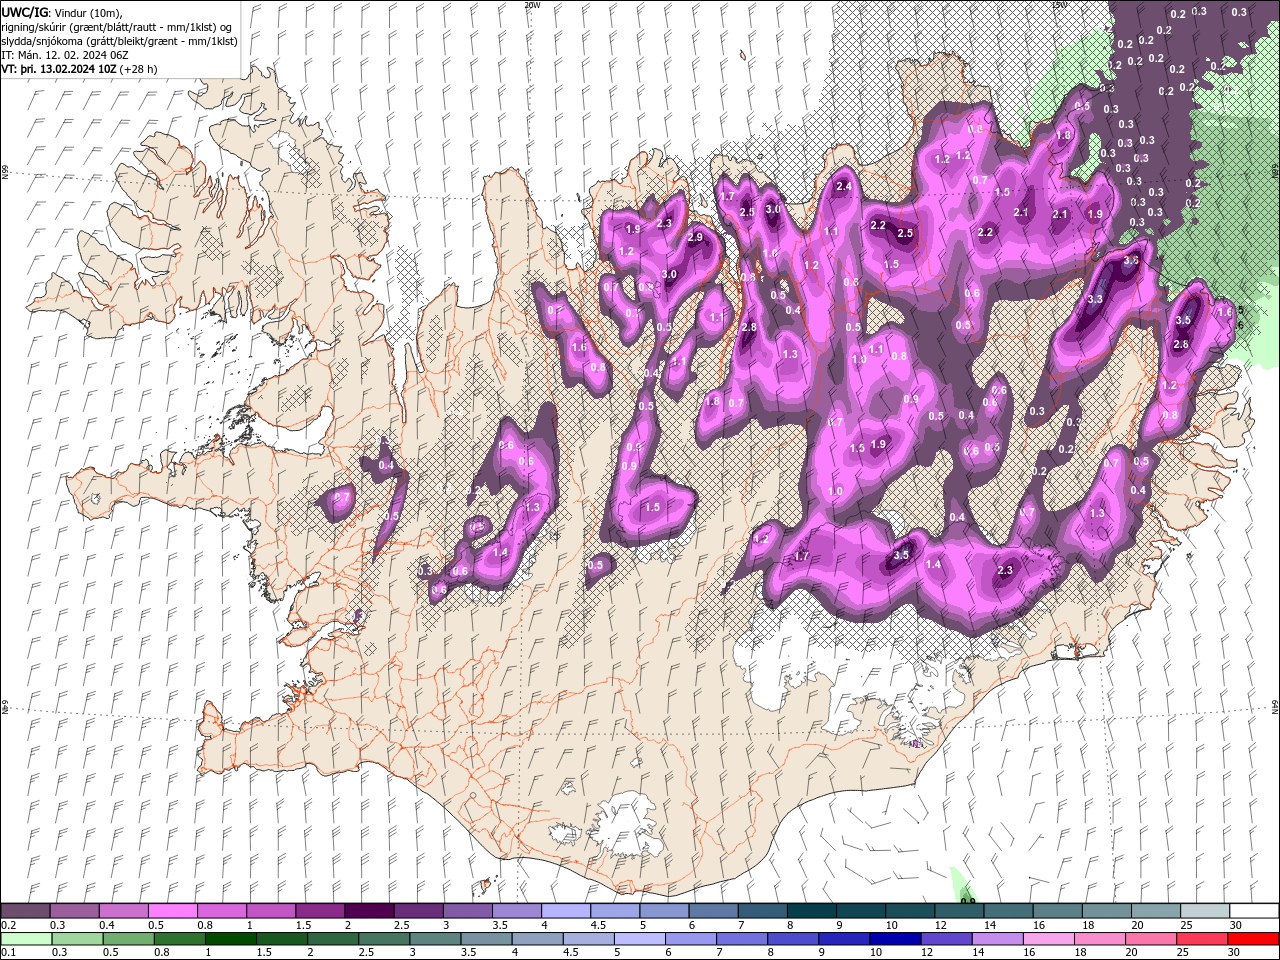Select the pale grey 25–30 swatch in upper legend
This screenshot has width=1280, height=960.
pyautogui.click(x=1205, y=911)
